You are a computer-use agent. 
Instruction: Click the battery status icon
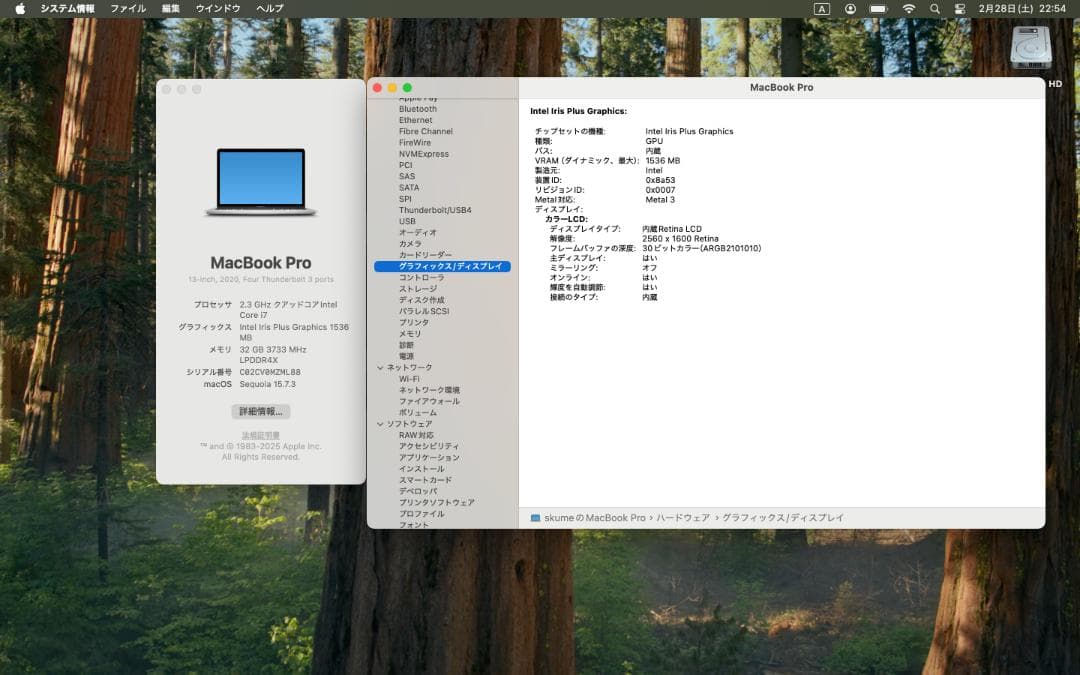(x=878, y=8)
